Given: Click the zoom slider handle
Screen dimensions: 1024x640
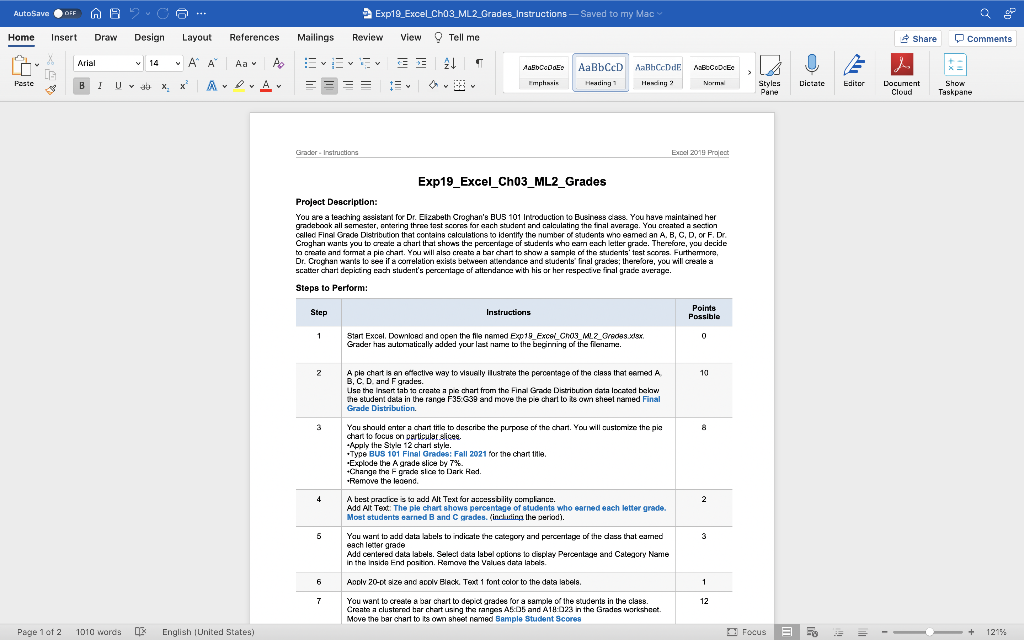Looking at the screenshot, I should pos(929,632).
